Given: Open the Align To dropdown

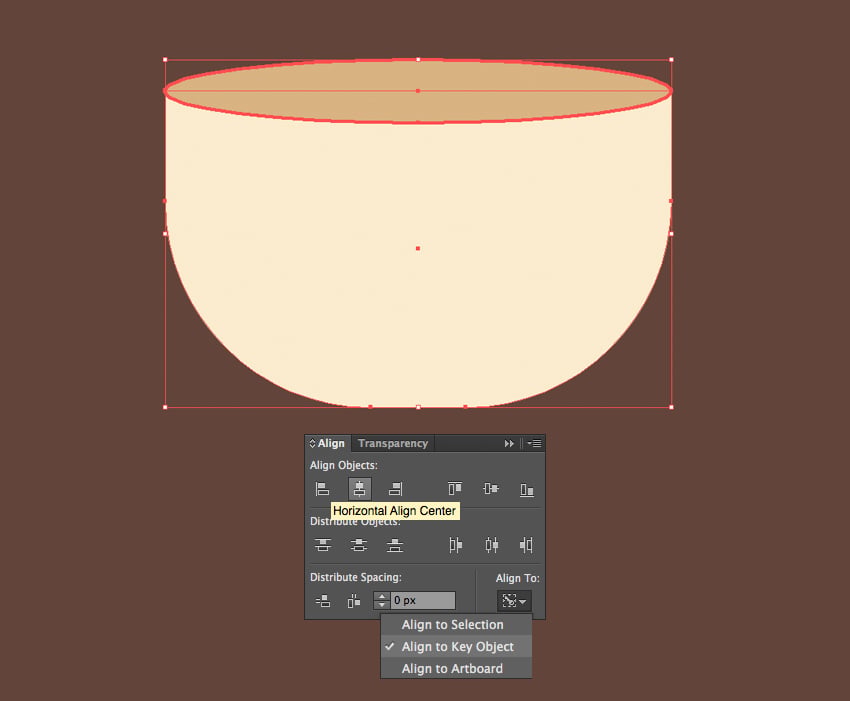Looking at the screenshot, I should 514,601.
